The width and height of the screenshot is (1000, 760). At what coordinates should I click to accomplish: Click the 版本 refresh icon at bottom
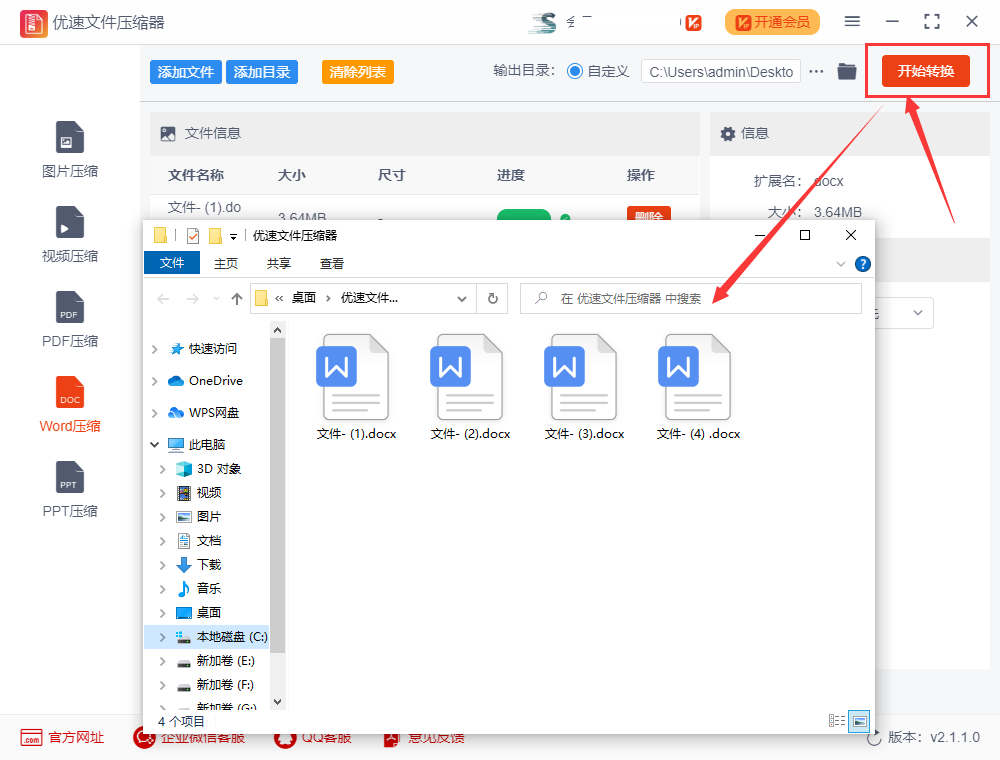pos(874,738)
